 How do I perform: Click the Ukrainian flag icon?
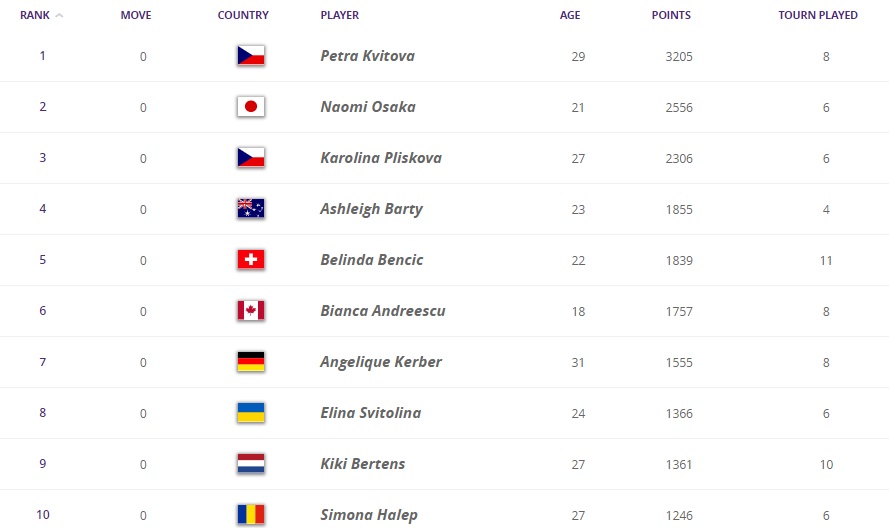pos(251,413)
